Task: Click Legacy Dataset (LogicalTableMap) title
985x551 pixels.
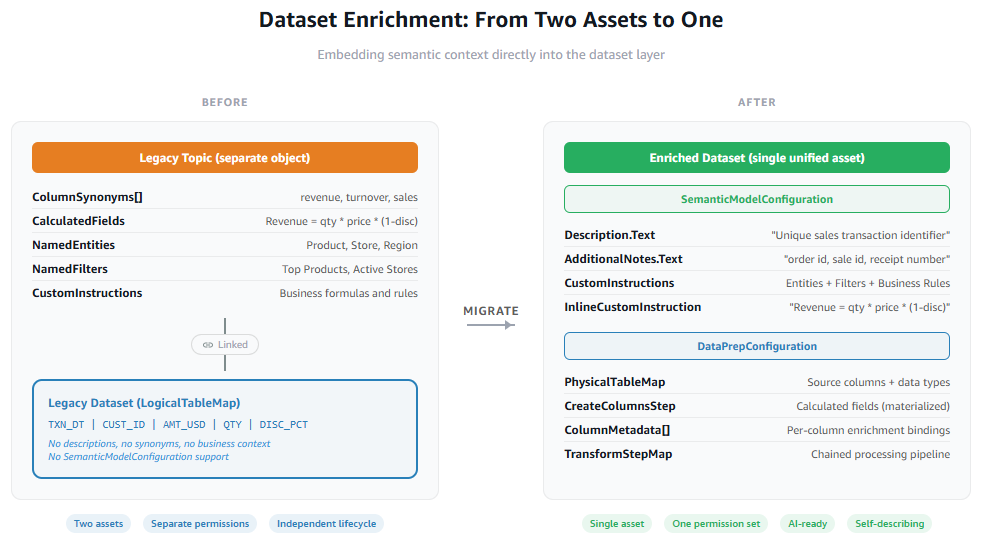Action: [x=144, y=403]
